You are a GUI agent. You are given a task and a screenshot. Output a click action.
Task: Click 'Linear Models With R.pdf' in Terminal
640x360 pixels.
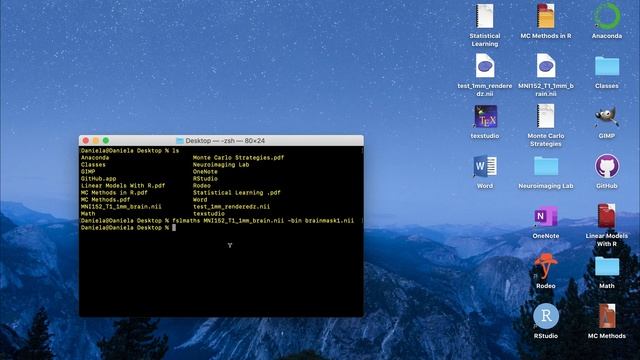tap(123, 185)
